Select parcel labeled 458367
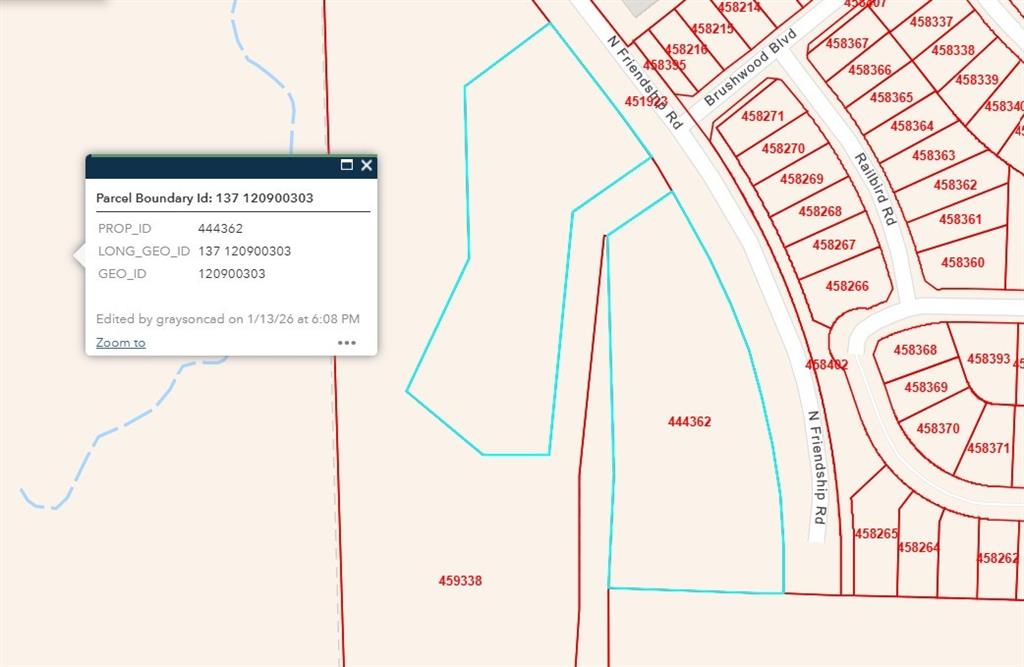Viewport: 1024px width, 667px height. click(x=846, y=44)
